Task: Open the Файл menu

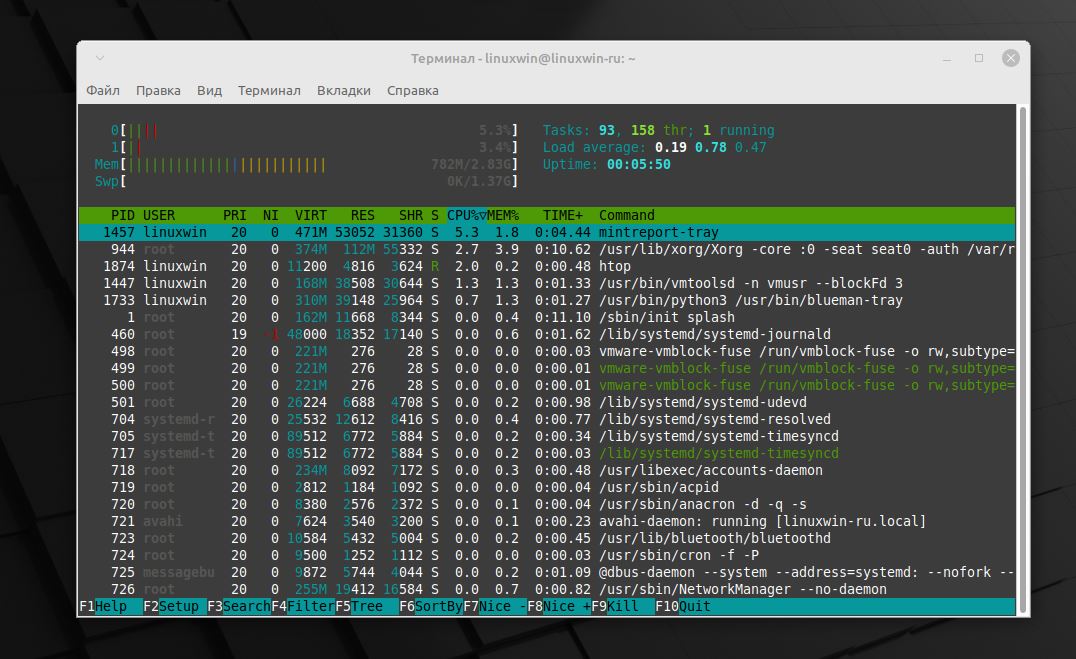Action: point(103,91)
